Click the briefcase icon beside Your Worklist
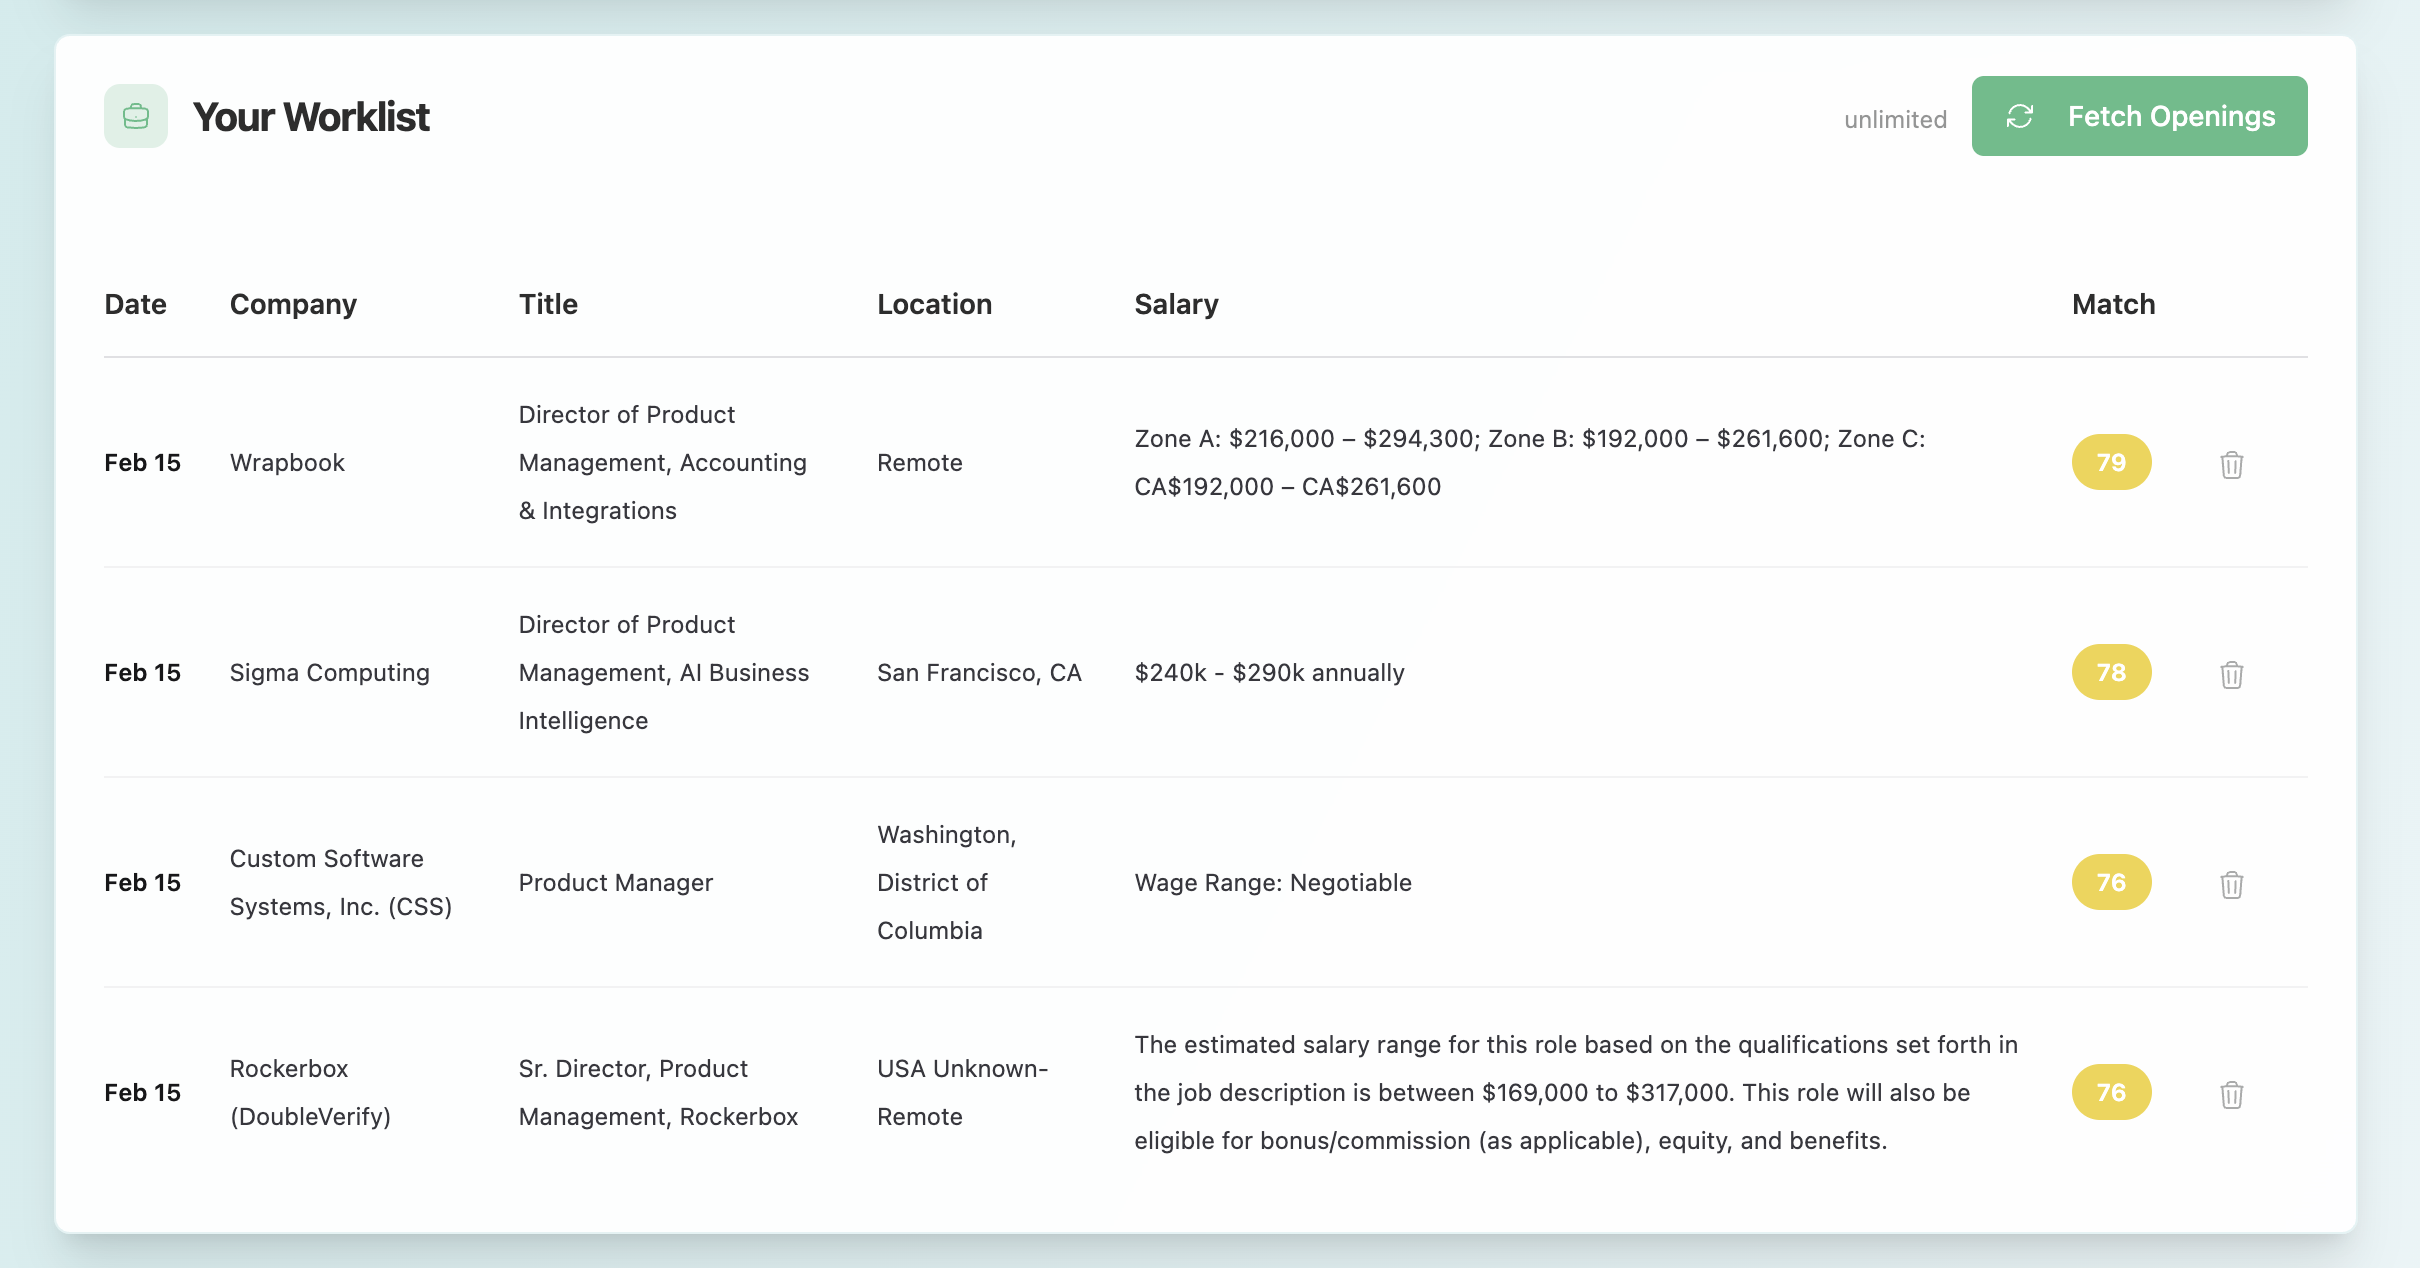This screenshot has width=2420, height=1268. click(136, 116)
